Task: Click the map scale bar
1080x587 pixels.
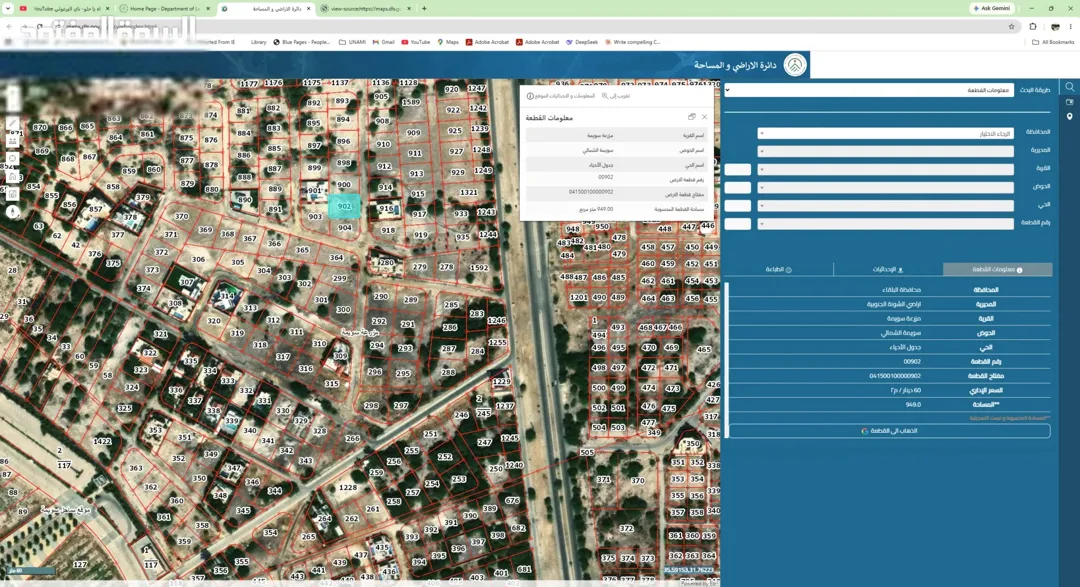Action: pyautogui.click(x=30, y=570)
